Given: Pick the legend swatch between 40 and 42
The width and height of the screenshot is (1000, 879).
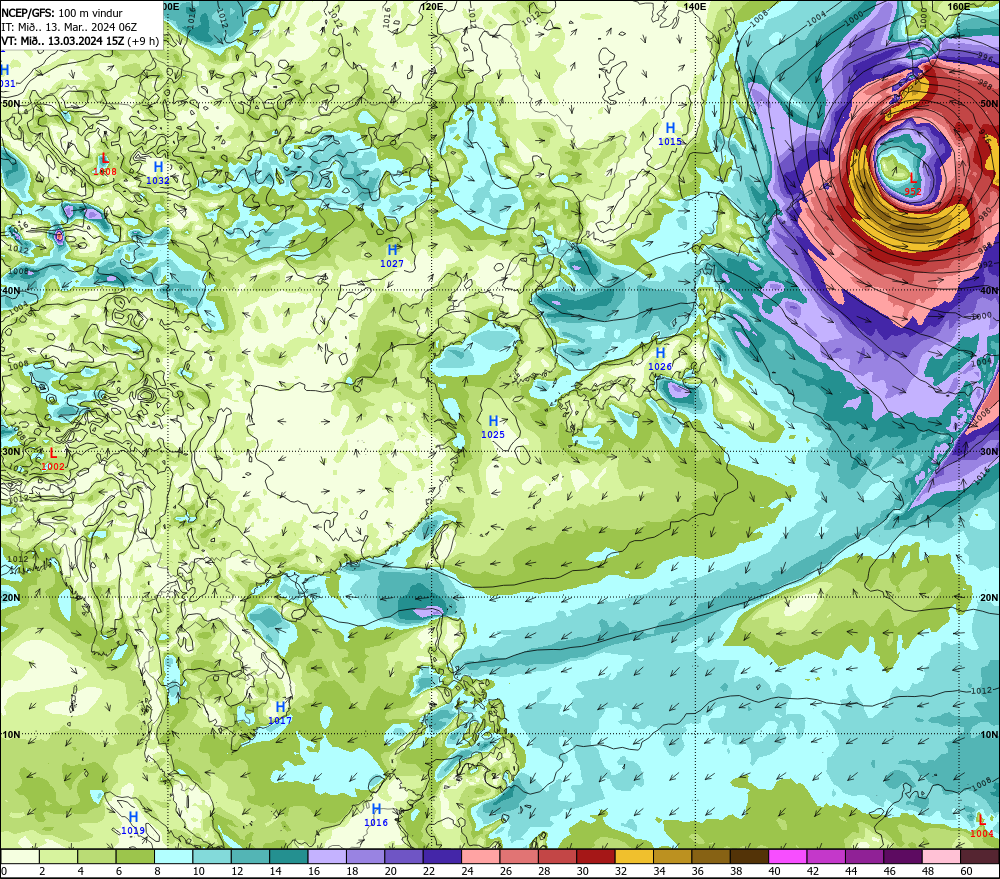Looking at the screenshot, I should pos(788,856).
